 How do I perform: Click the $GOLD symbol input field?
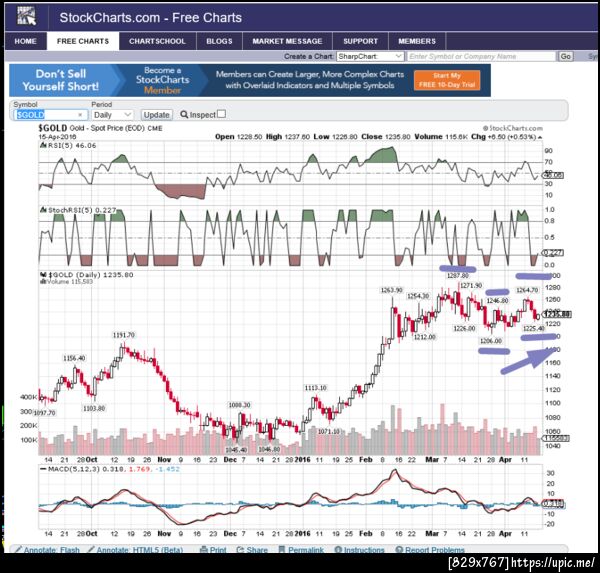pyautogui.click(x=51, y=115)
